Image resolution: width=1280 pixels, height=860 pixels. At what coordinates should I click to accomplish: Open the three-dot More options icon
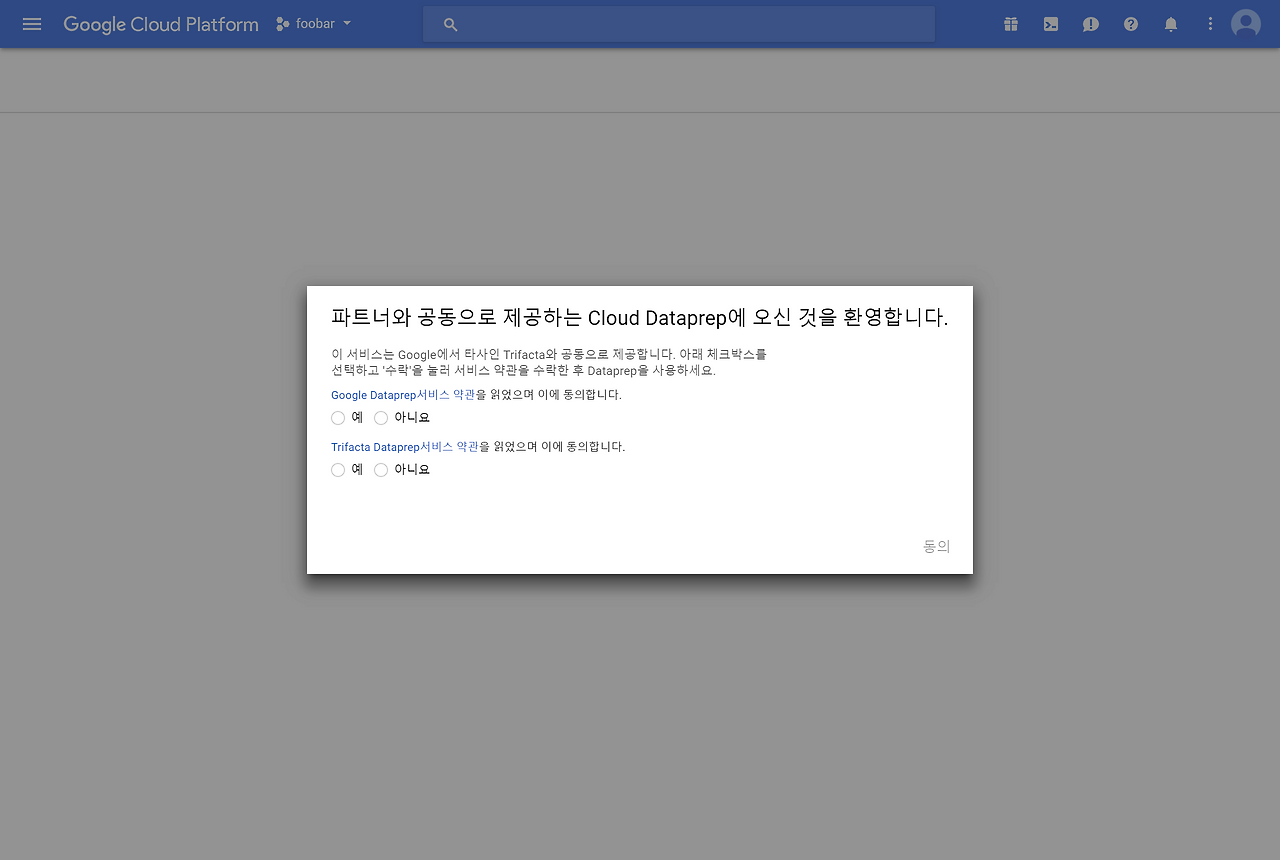pyautogui.click(x=1210, y=24)
